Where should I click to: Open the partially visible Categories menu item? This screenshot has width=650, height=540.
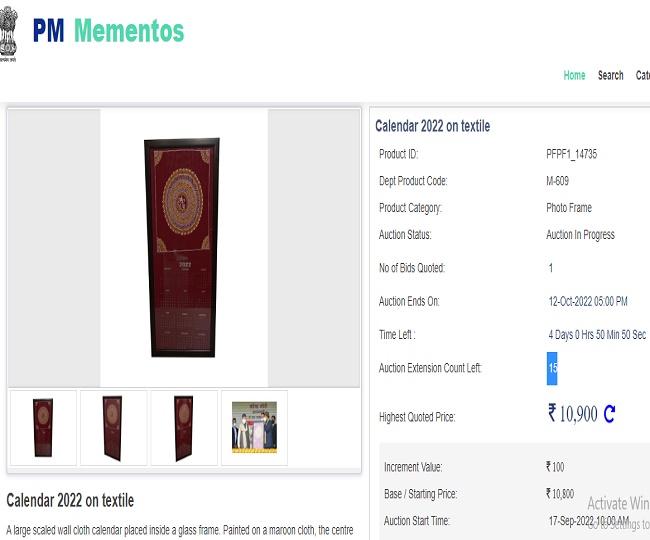click(643, 75)
